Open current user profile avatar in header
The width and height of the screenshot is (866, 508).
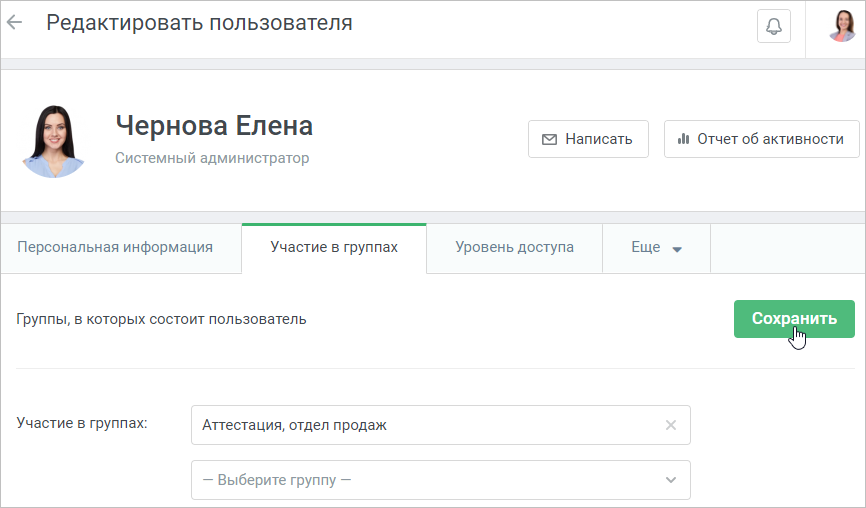pos(842,26)
